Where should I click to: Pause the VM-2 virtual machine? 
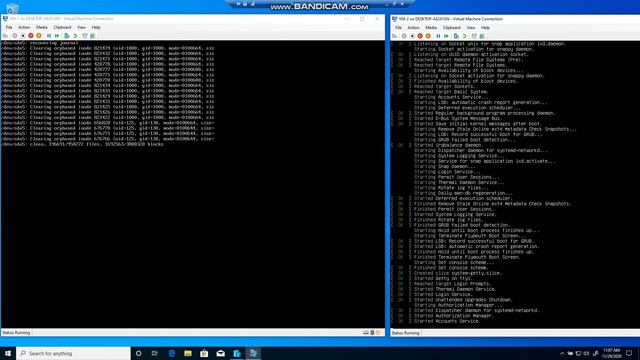pyautogui.click(x=438, y=36)
